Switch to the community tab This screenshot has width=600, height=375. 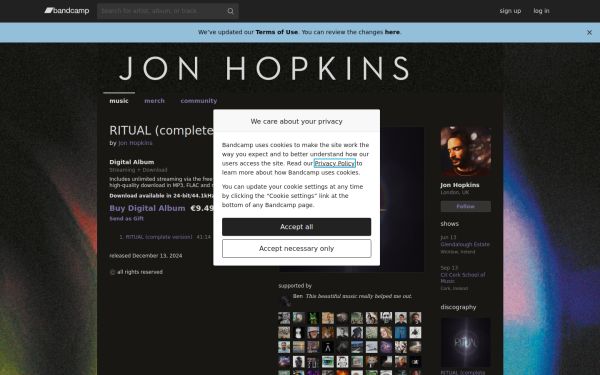(x=199, y=101)
